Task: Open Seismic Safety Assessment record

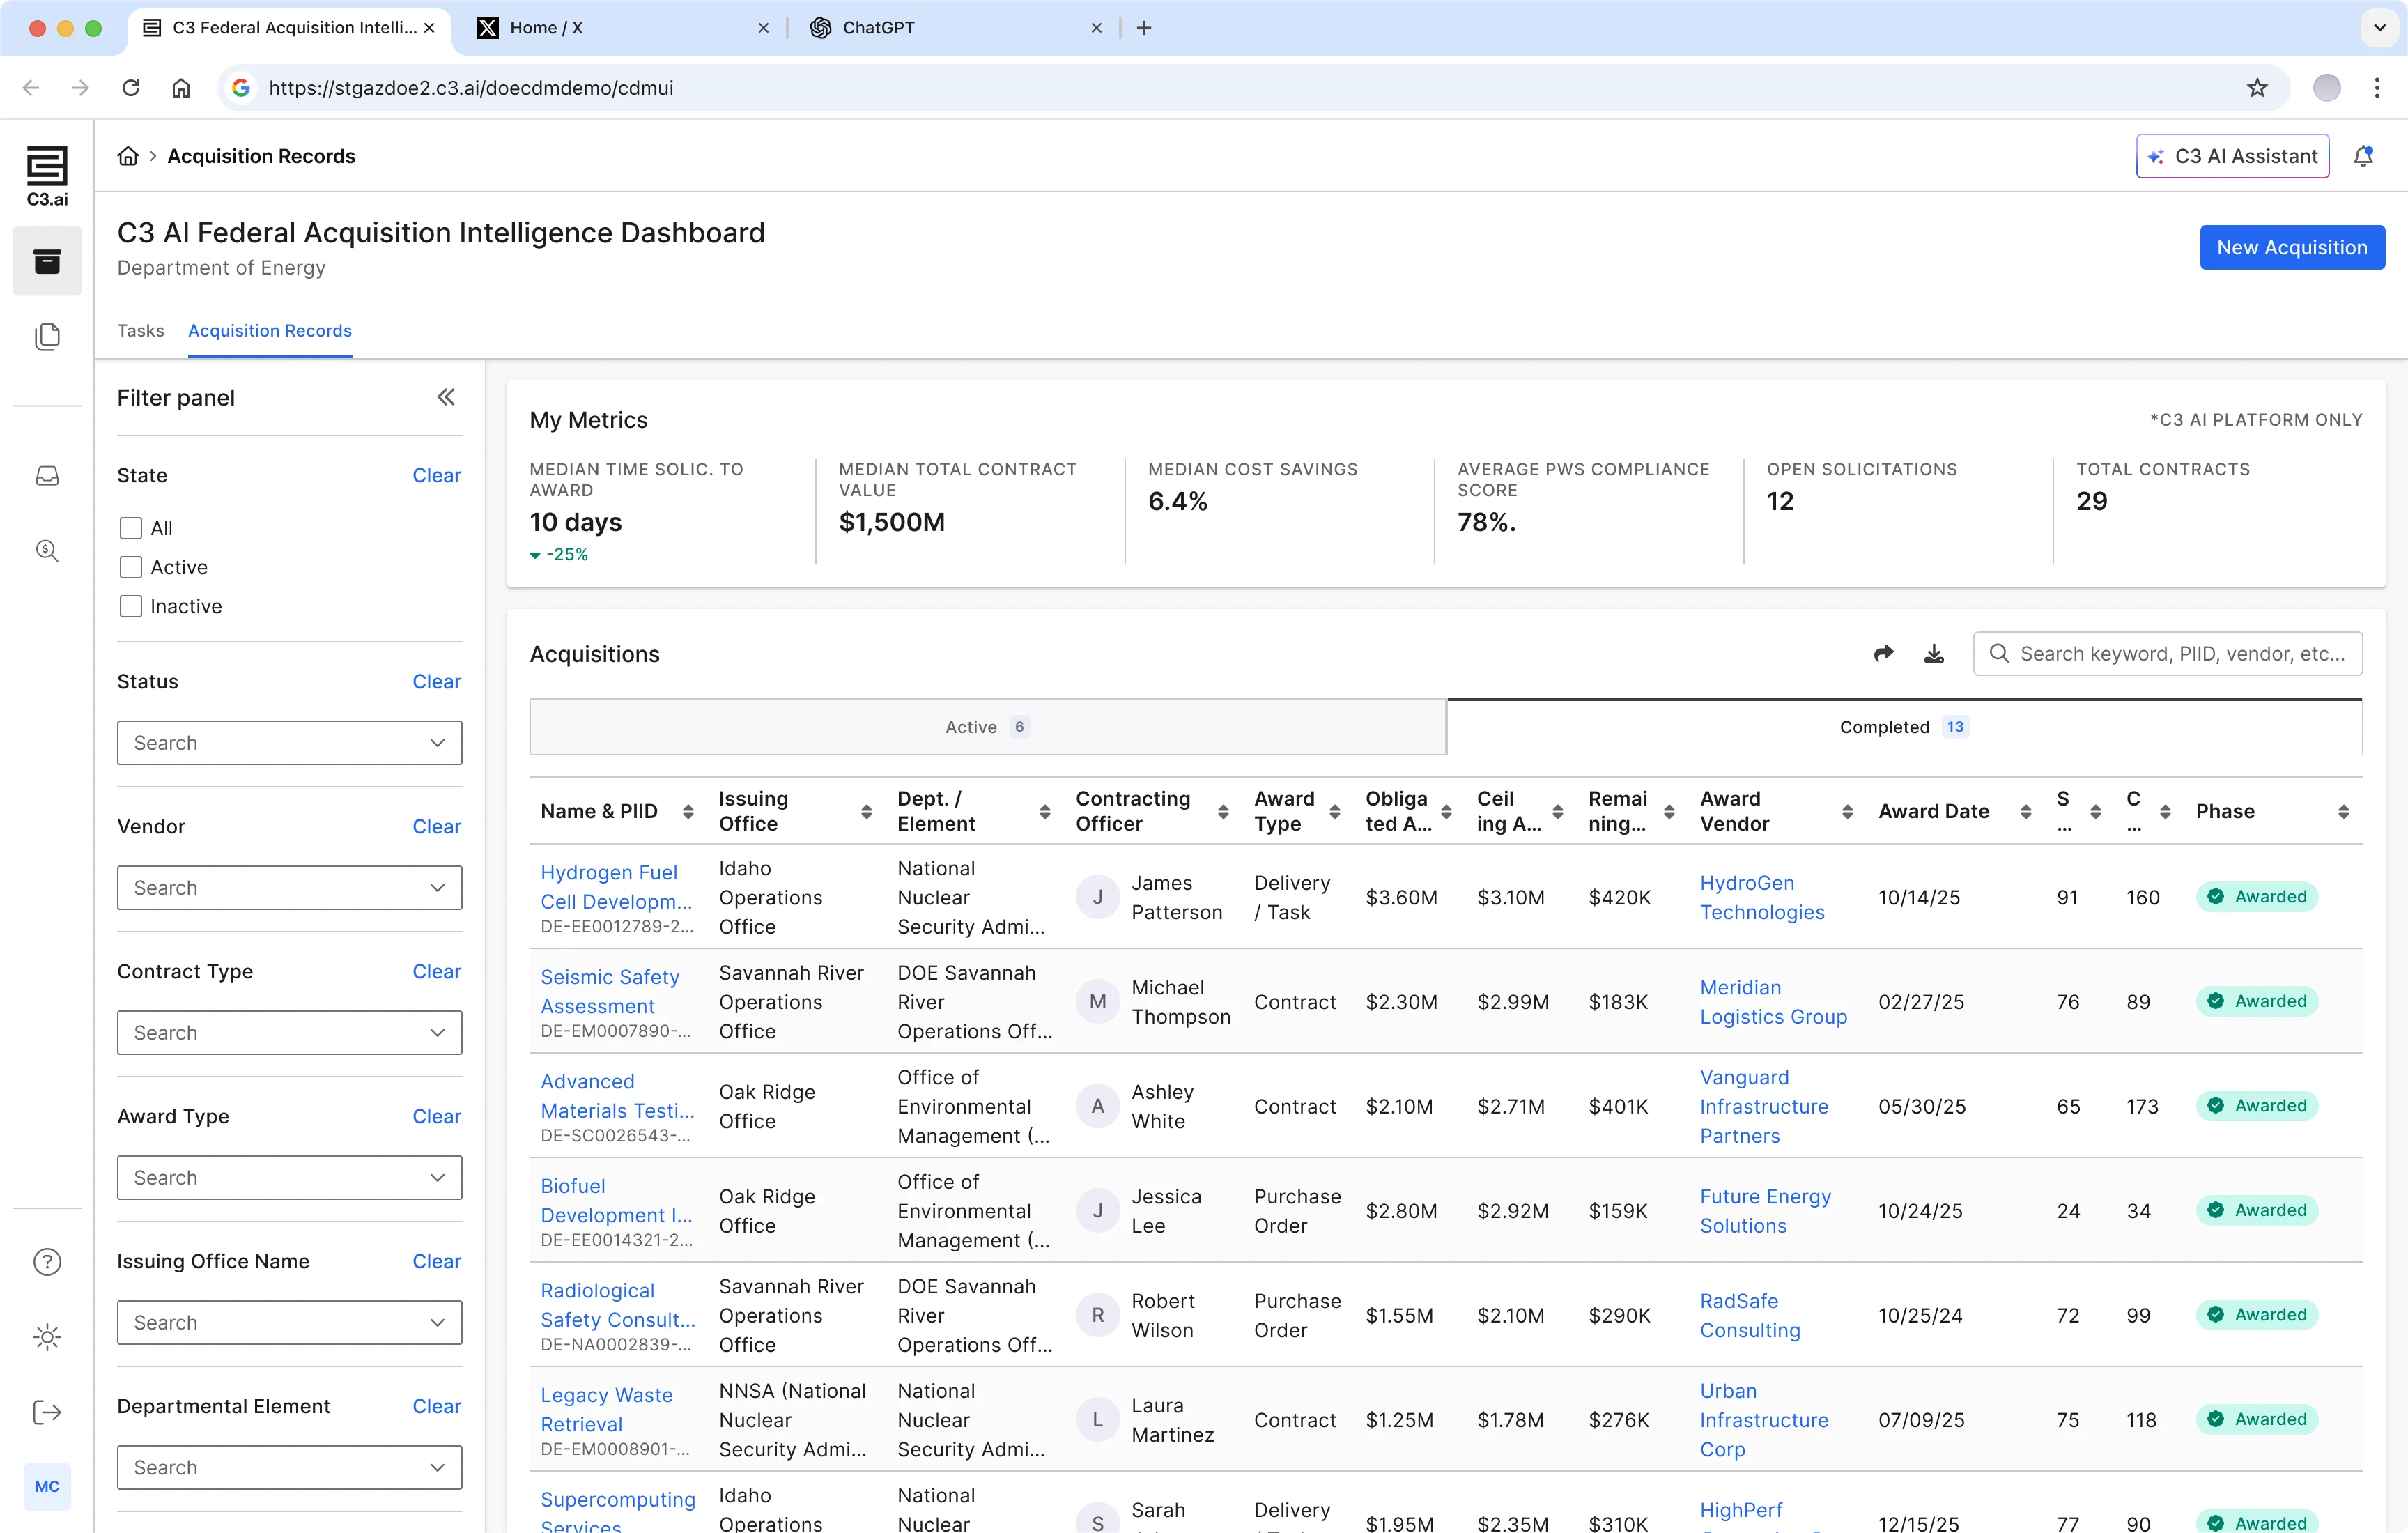Action: click(610, 991)
